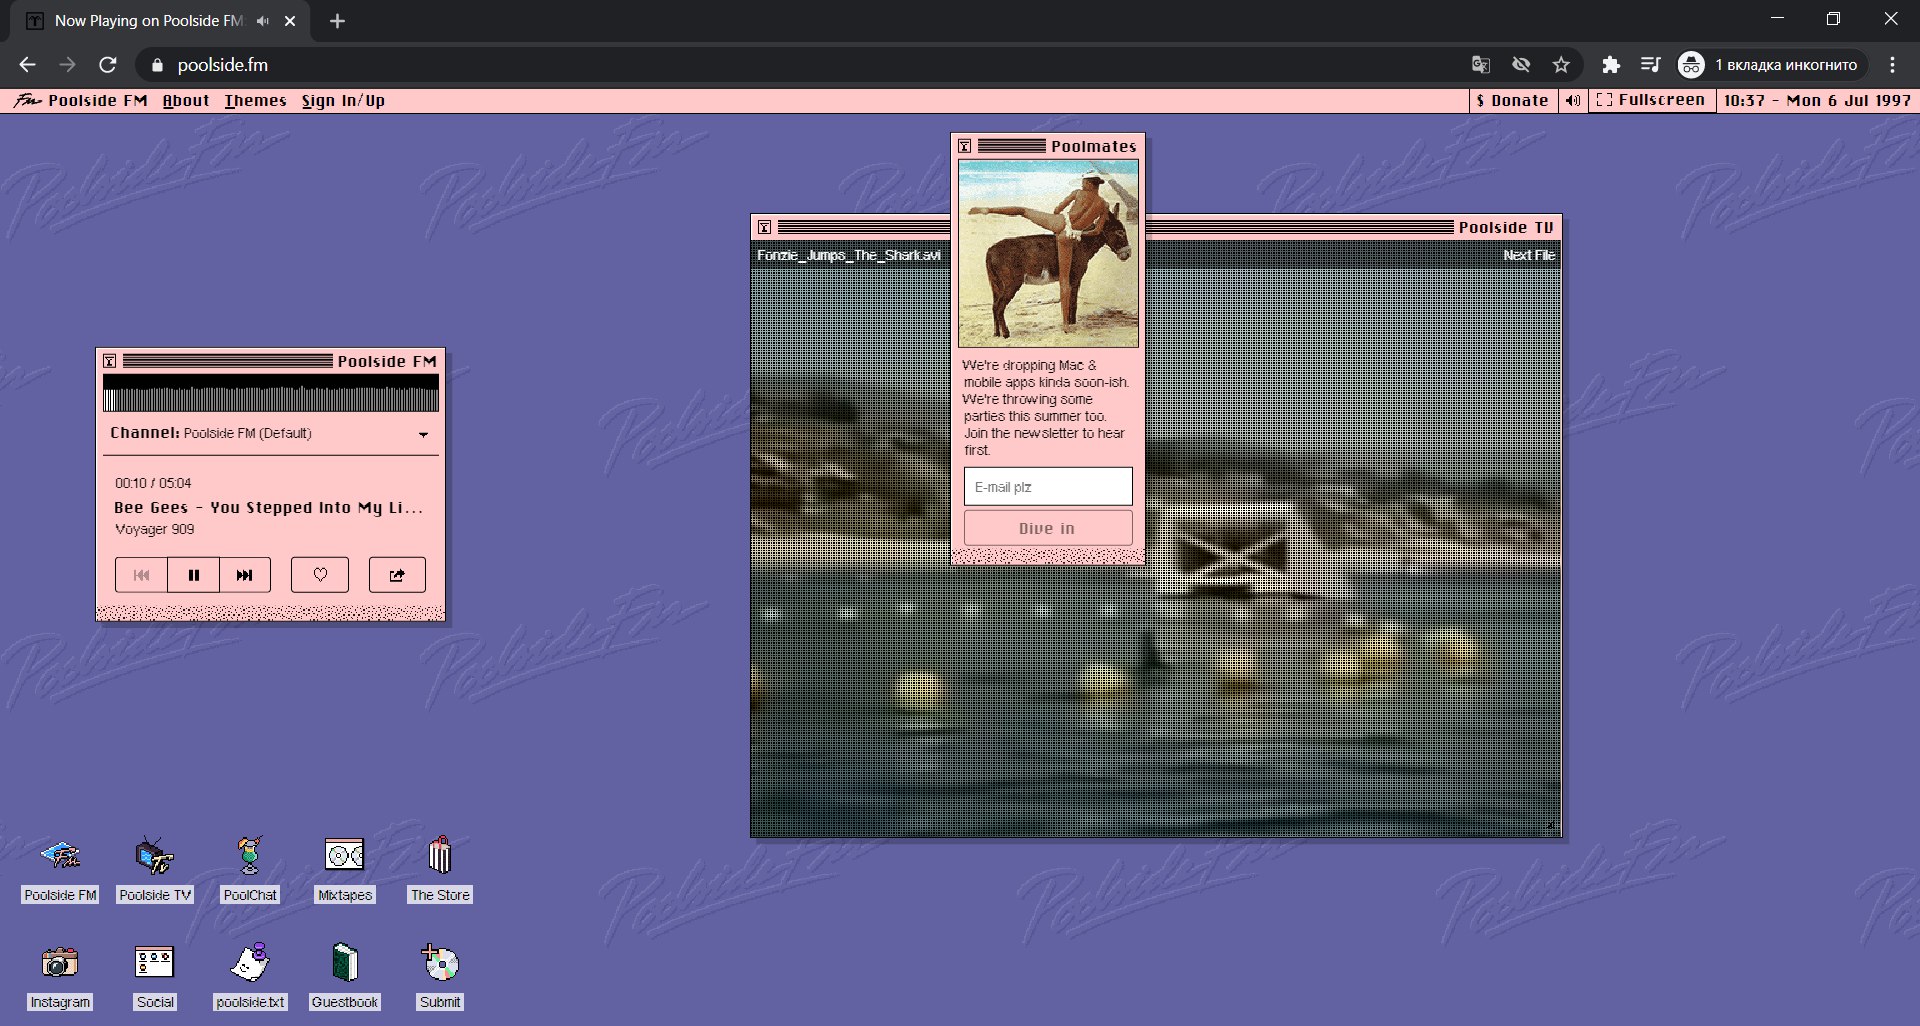This screenshot has width=1920, height=1026.
Task: Go back in browser history
Action: click(27, 65)
